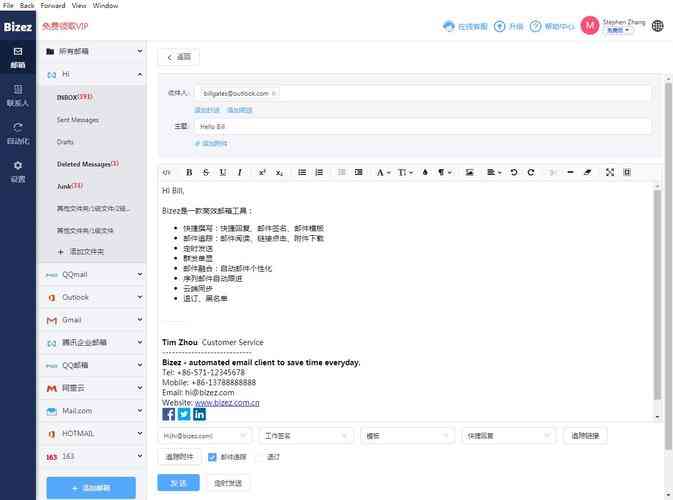Click the undo icon in toolbar
The height and width of the screenshot is (500, 673).
[514, 172]
